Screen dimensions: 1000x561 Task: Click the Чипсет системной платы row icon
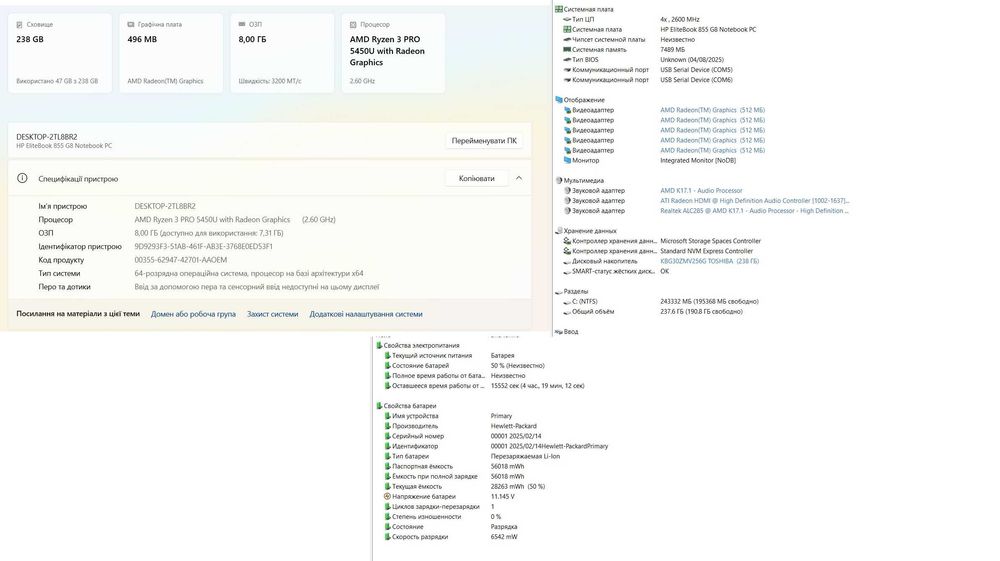[x=567, y=40]
